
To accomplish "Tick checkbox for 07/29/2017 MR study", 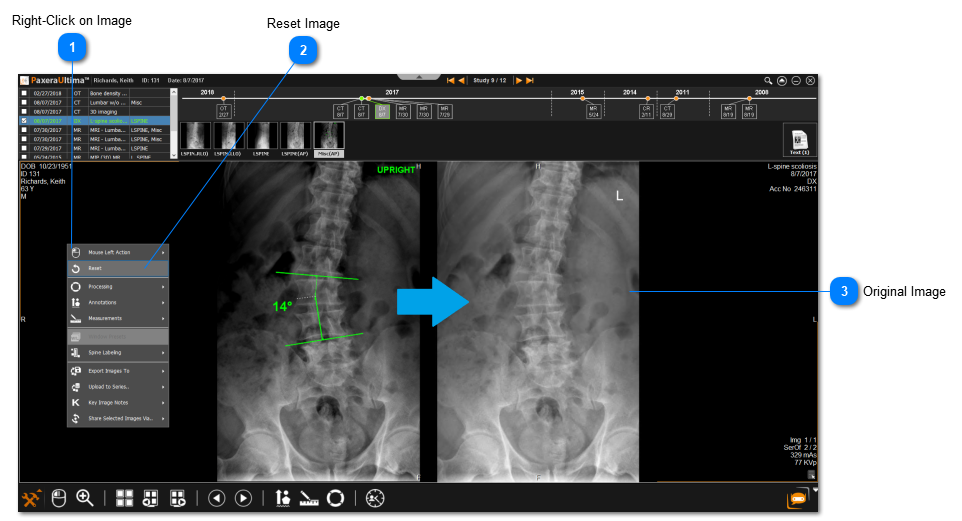I will 24,148.
